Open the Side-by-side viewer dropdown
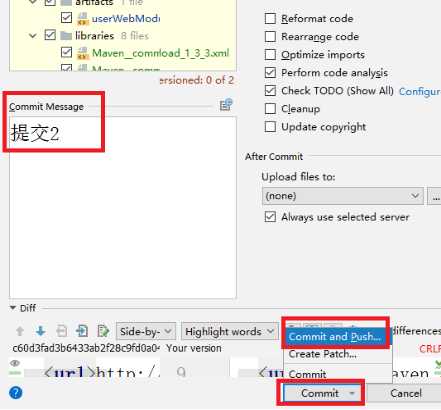Image resolution: width=441 pixels, height=410 pixels. tap(146, 331)
